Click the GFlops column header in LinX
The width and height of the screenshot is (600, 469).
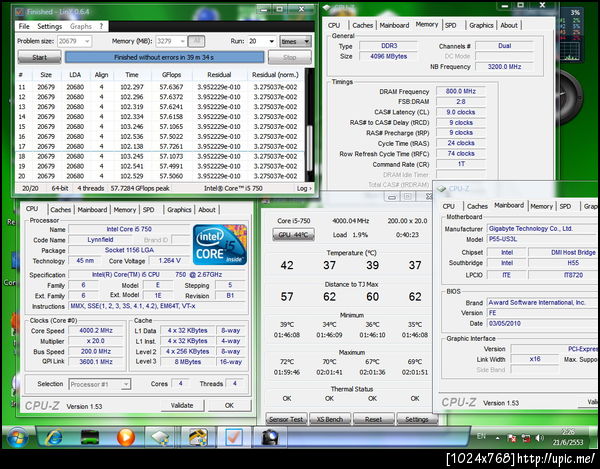tap(171, 75)
